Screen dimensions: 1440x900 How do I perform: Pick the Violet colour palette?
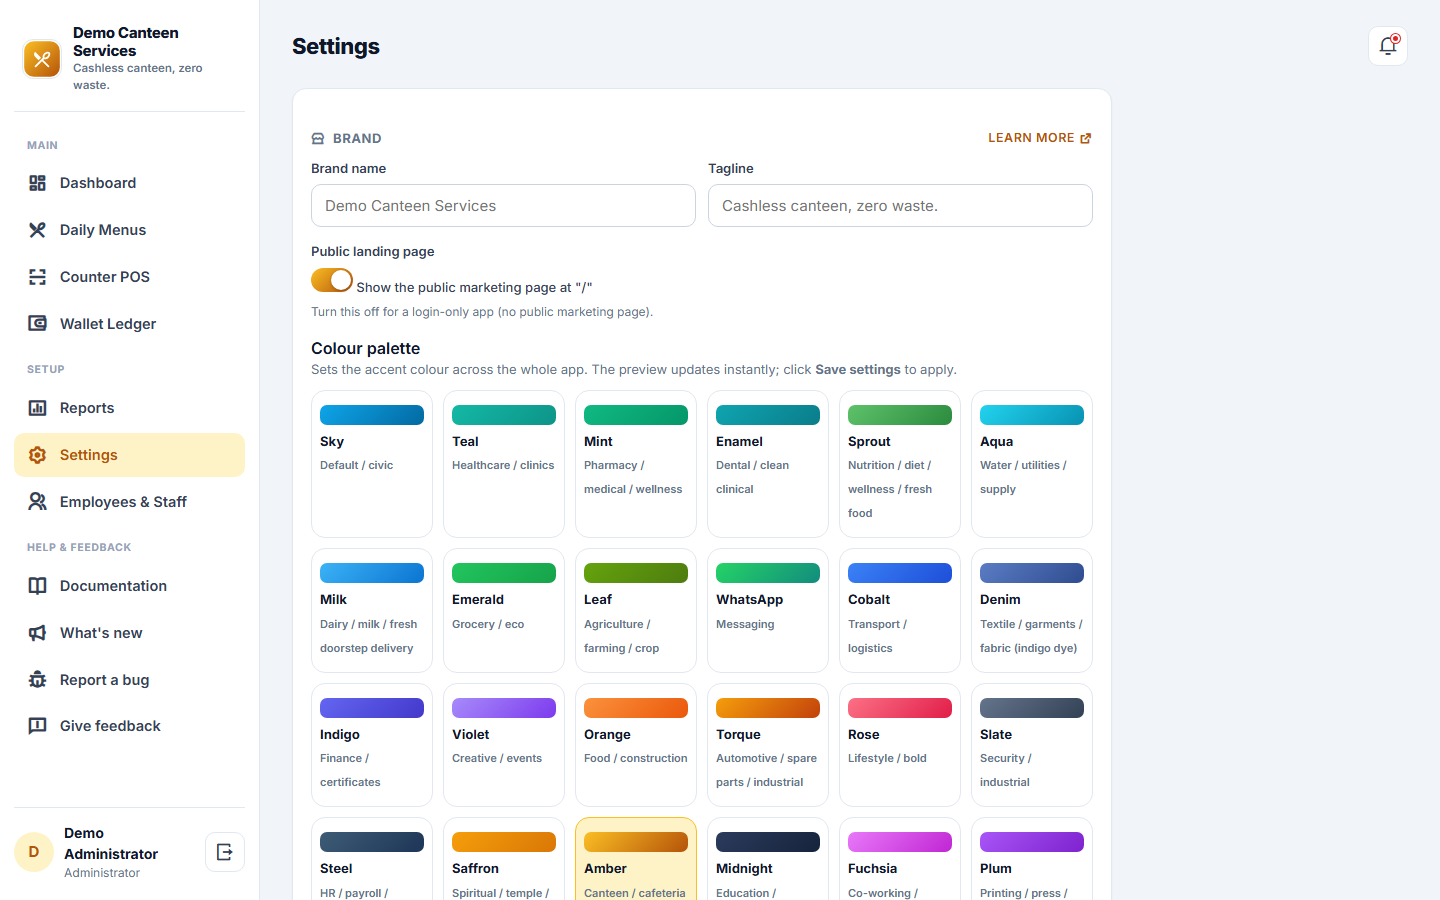[504, 745]
